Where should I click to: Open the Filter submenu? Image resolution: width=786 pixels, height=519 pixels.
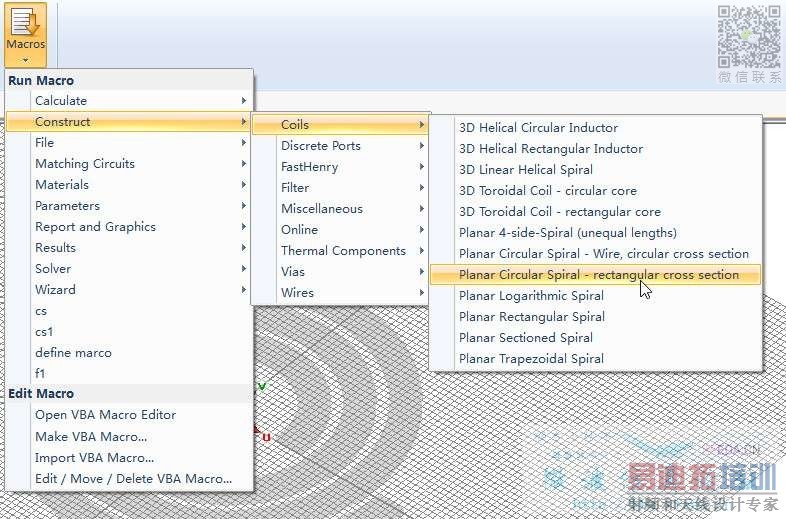click(340, 188)
